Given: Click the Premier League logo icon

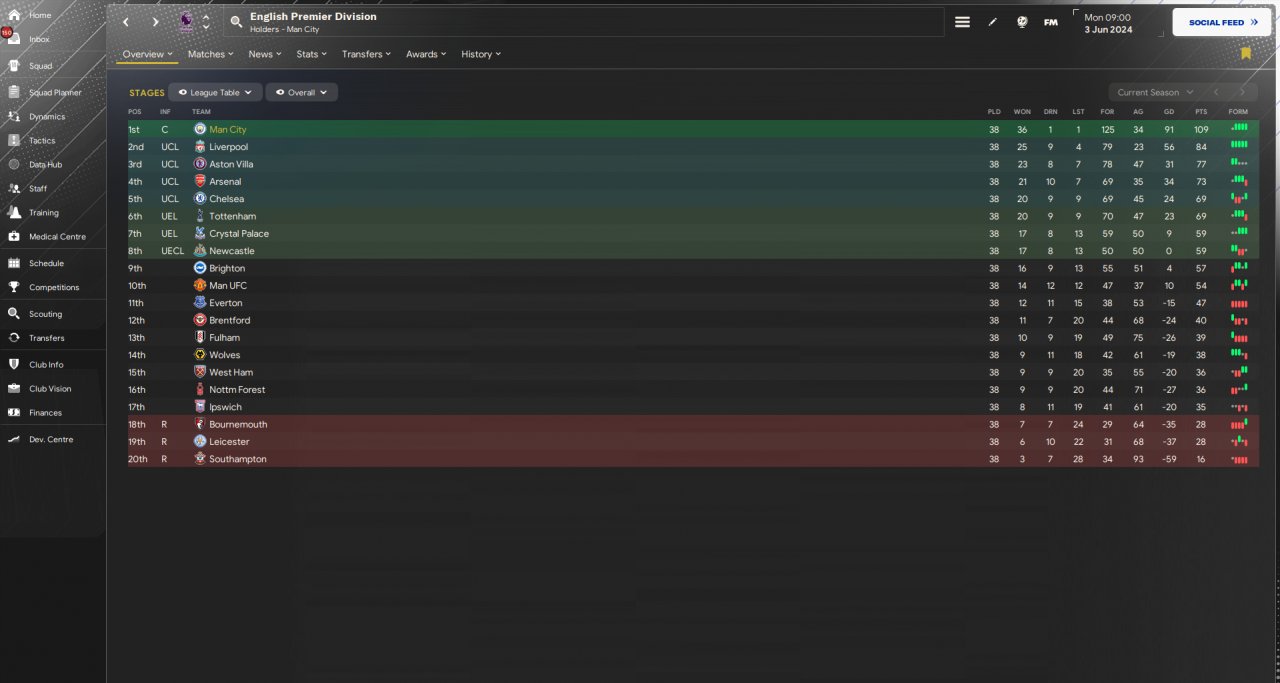Looking at the screenshot, I should 187,22.
